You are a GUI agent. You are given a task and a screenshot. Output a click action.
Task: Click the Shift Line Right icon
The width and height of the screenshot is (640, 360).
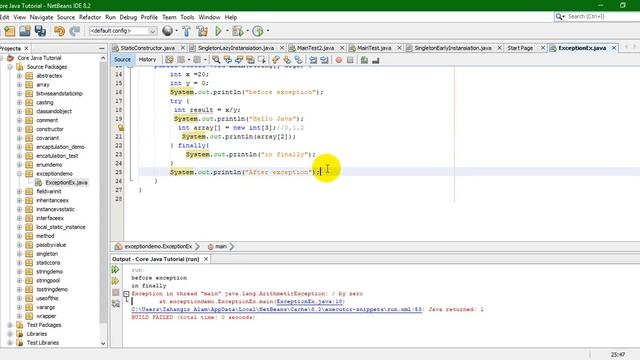coord(324,60)
